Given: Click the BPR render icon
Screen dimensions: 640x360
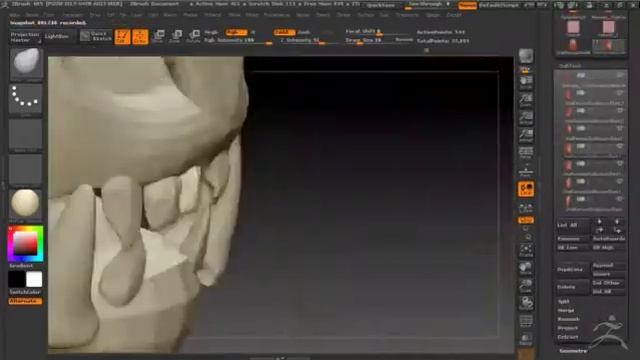Looking at the screenshot, I should (x=526, y=56).
